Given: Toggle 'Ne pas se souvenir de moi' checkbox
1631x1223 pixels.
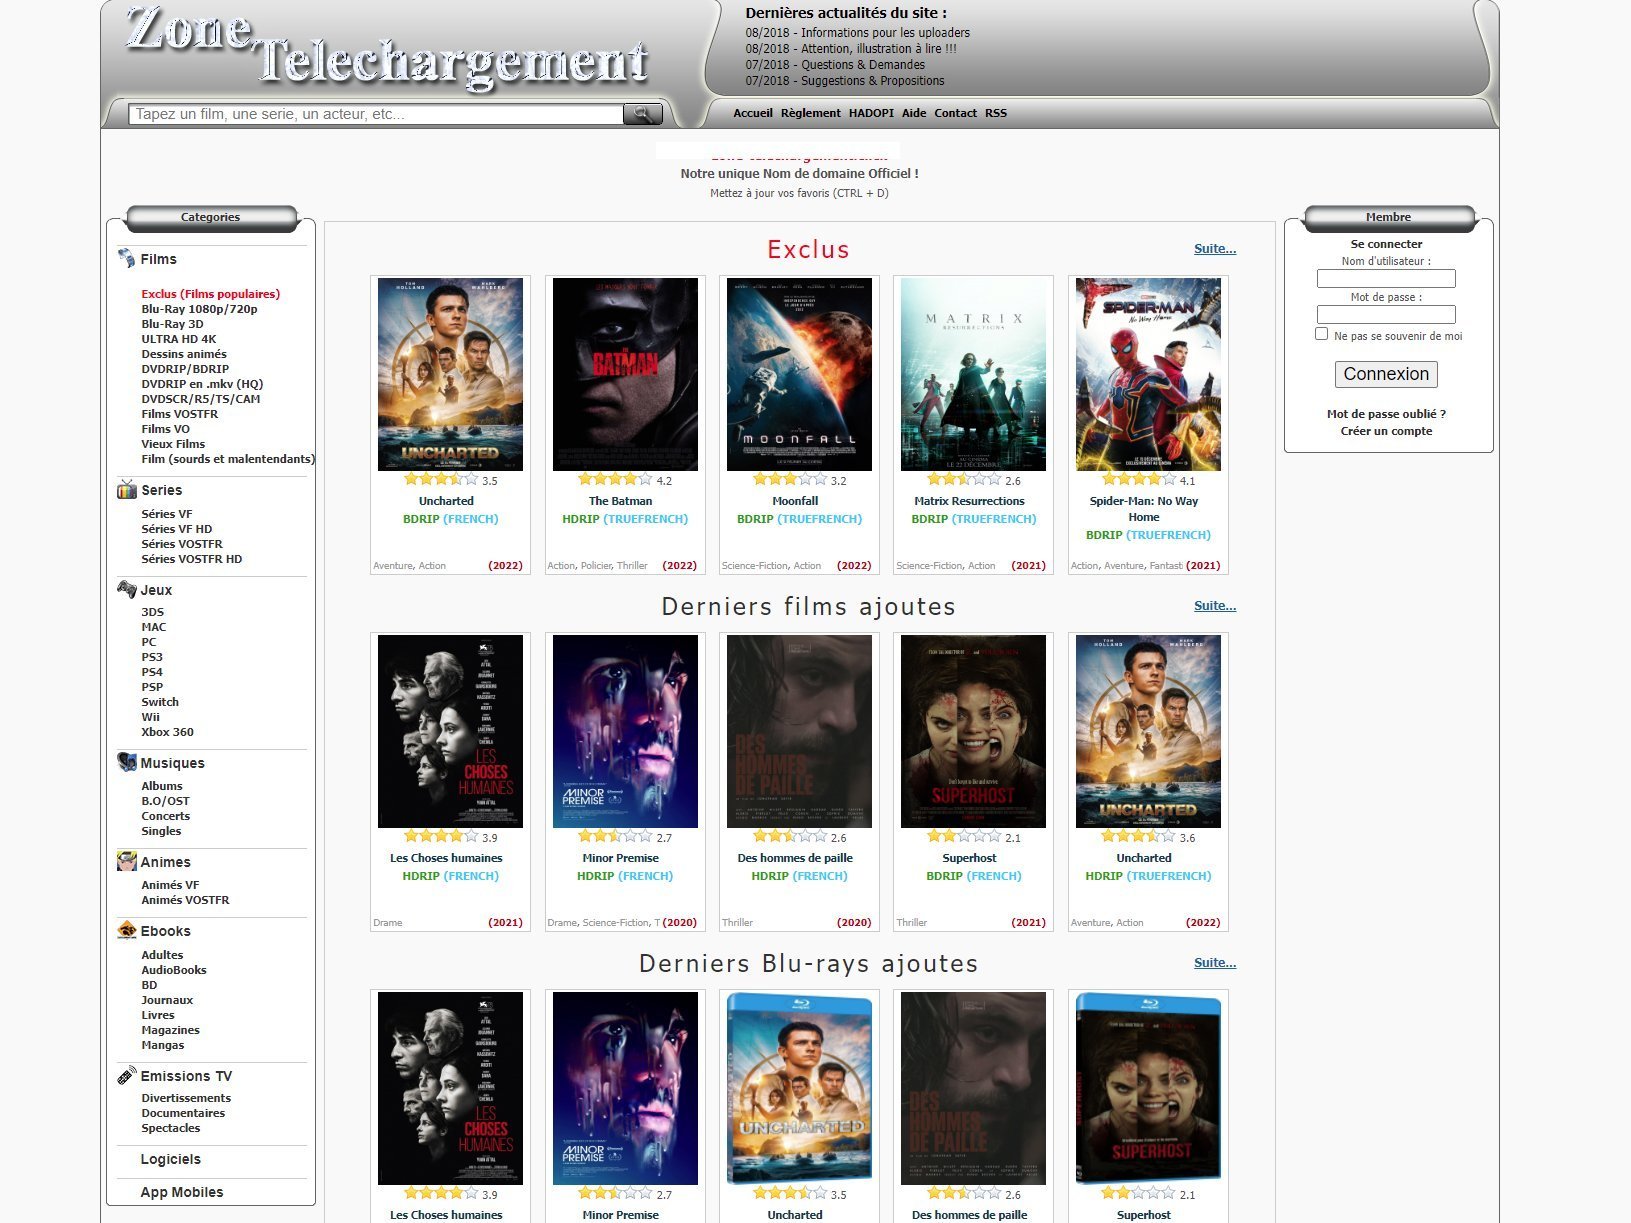Looking at the screenshot, I should [1322, 334].
